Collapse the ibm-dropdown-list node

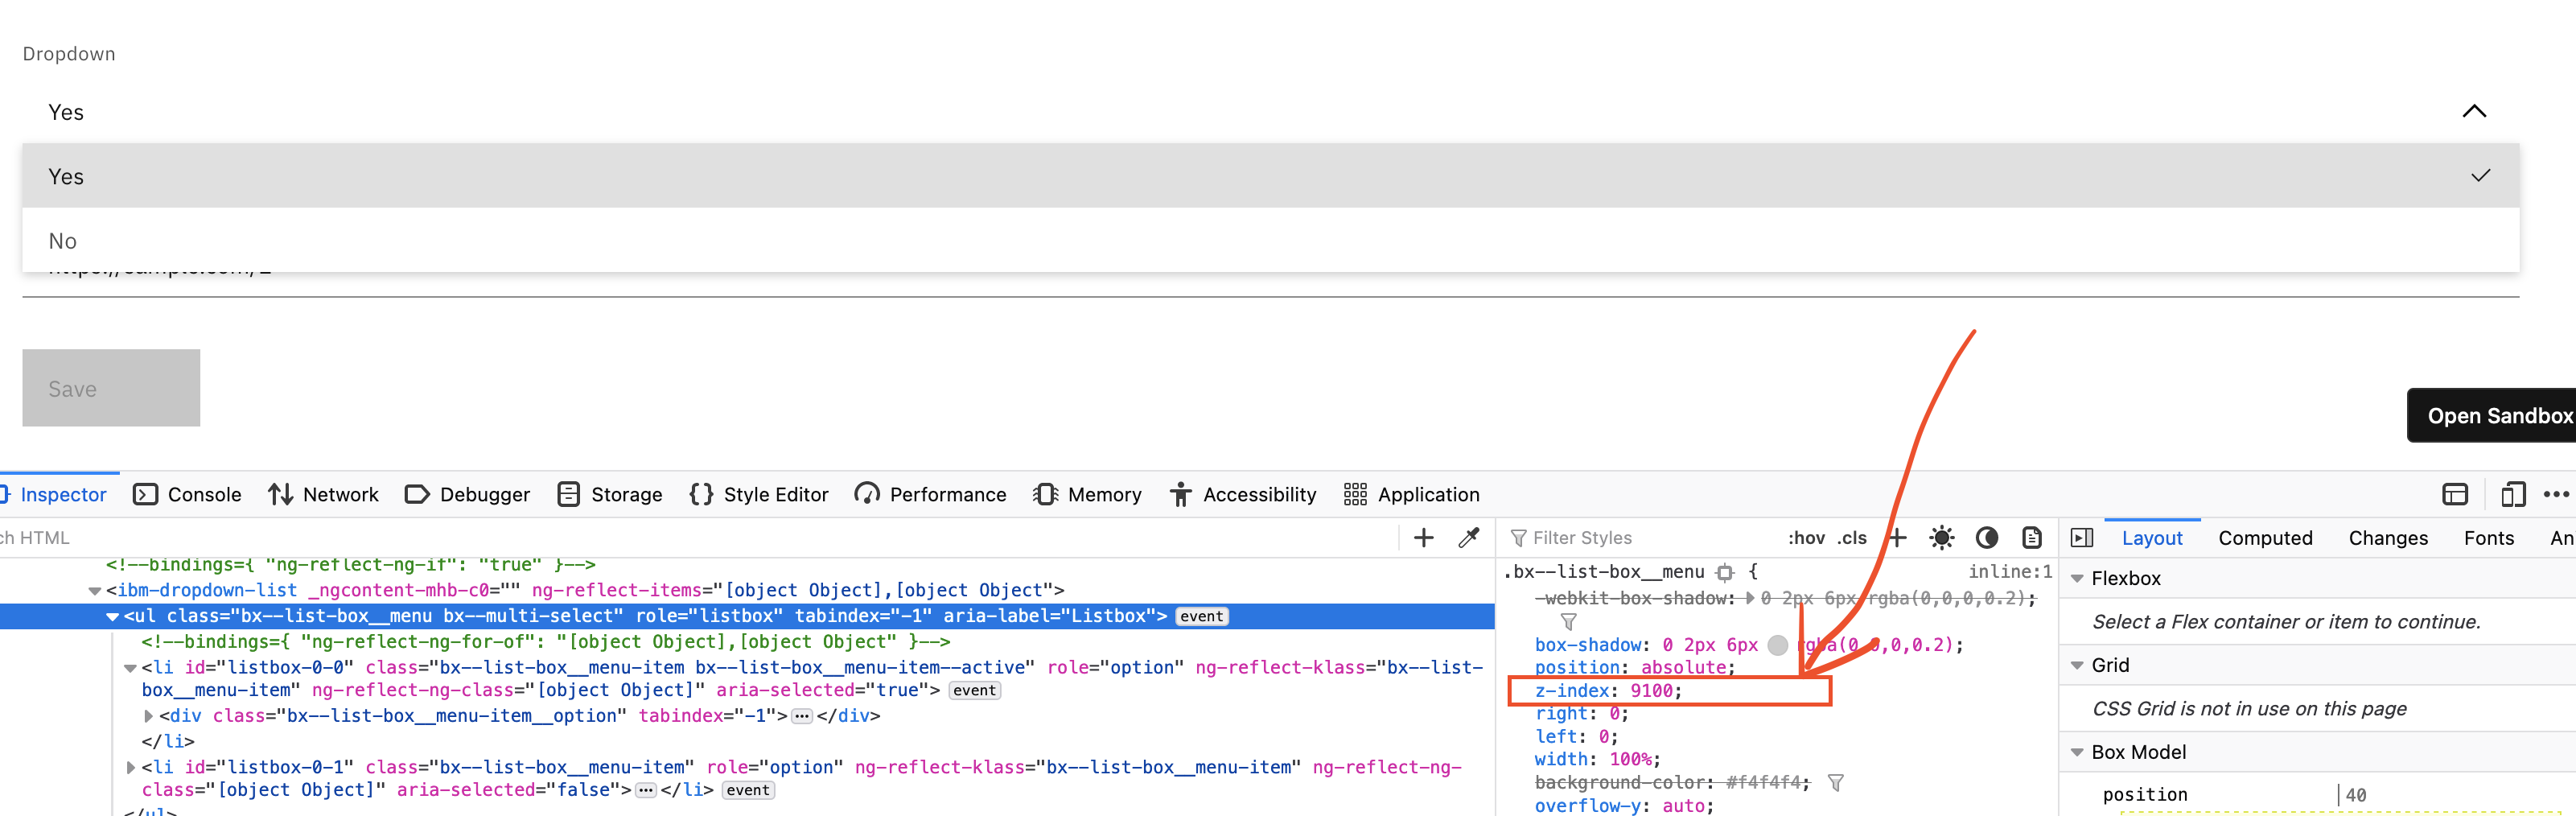tap(95, 591)
